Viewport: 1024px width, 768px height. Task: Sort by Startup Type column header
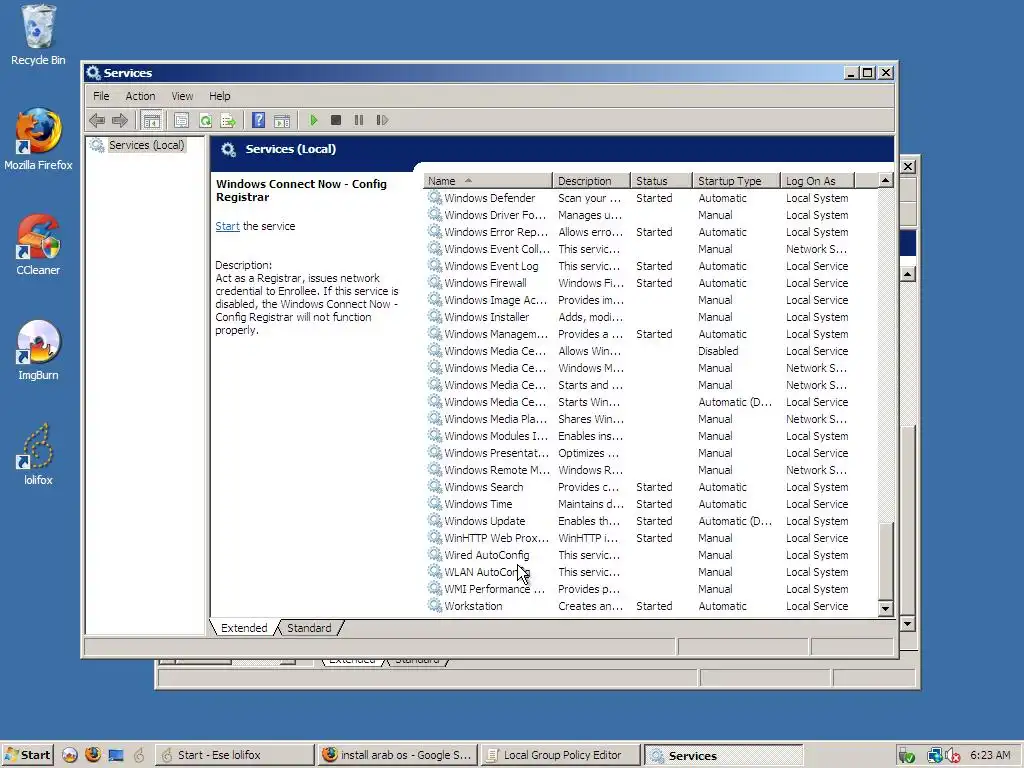point(736,181)
